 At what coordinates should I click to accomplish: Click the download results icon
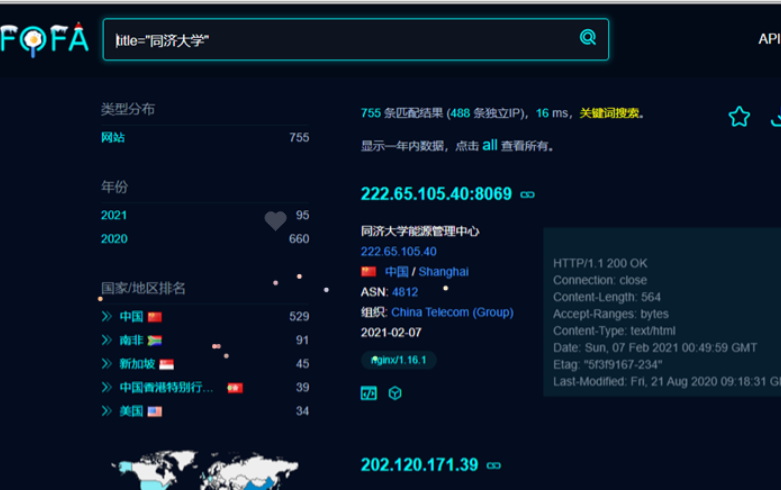click(776, 117)
